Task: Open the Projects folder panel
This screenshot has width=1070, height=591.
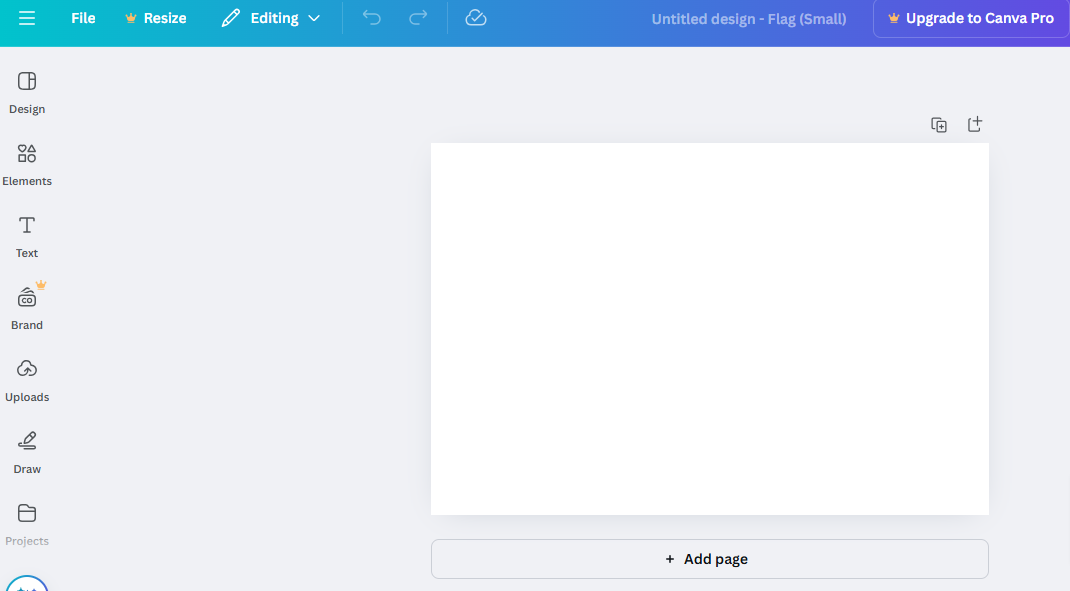Action: 27,524
